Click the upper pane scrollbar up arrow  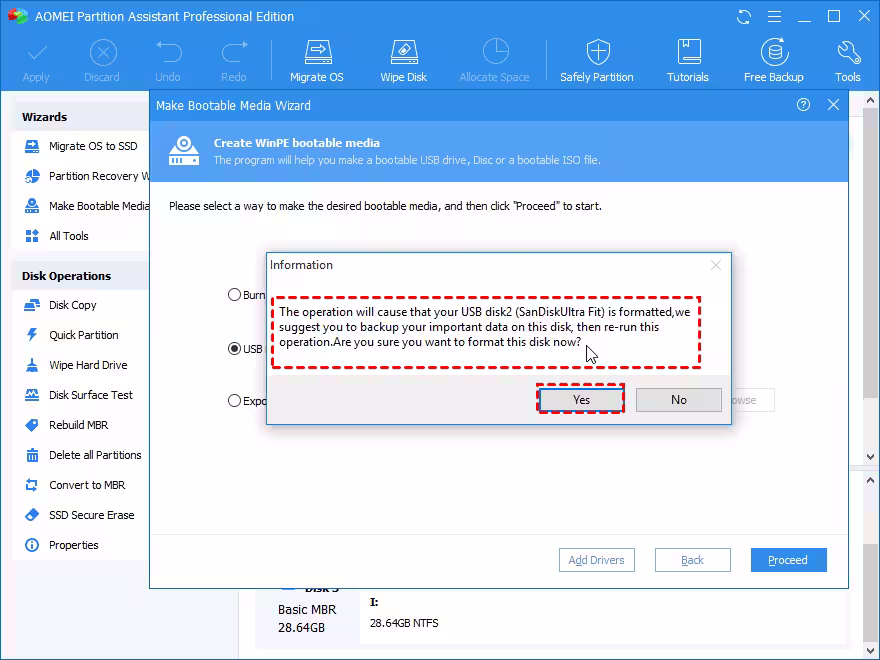tap(870, 100)
